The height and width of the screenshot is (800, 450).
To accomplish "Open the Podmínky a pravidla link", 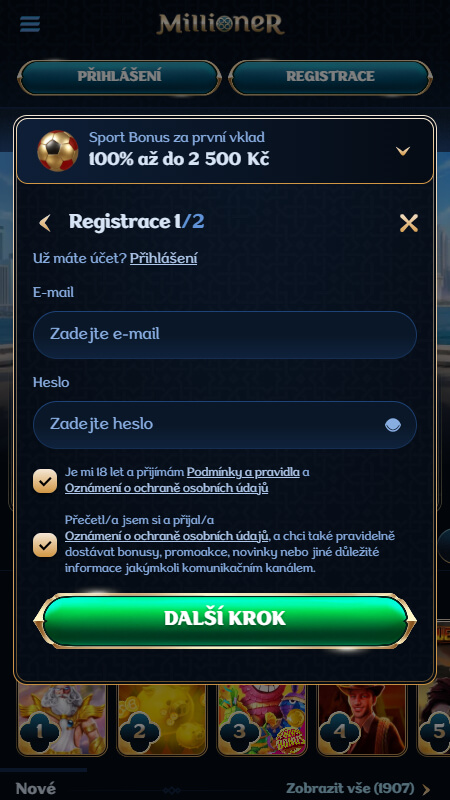I will coord(243,472).
